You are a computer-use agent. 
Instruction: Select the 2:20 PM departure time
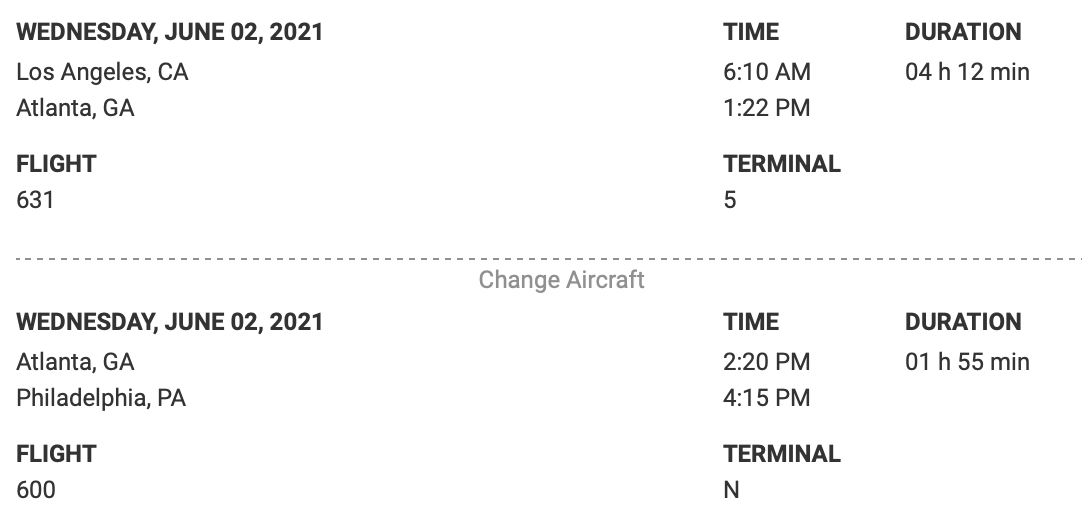coord(767,362)
